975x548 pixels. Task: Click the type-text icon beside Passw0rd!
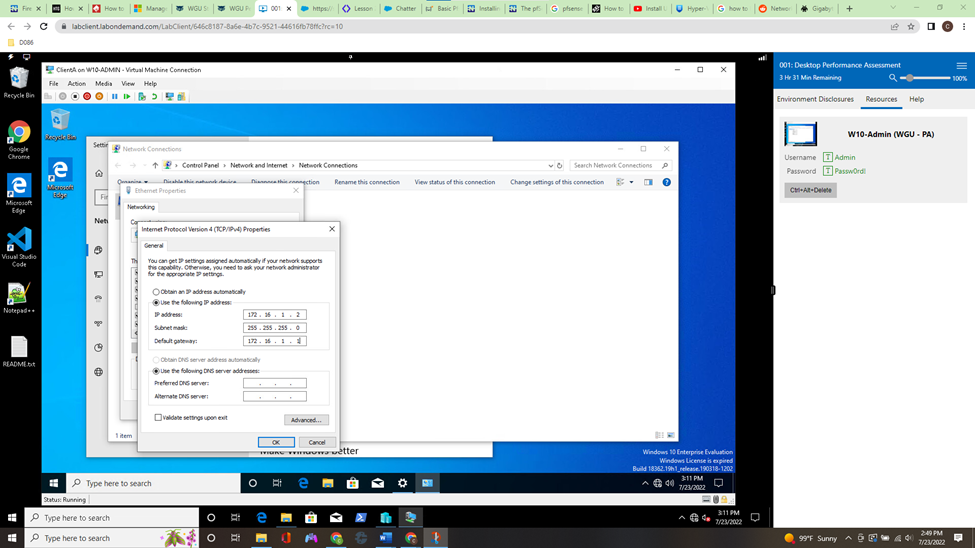point(828,171)
